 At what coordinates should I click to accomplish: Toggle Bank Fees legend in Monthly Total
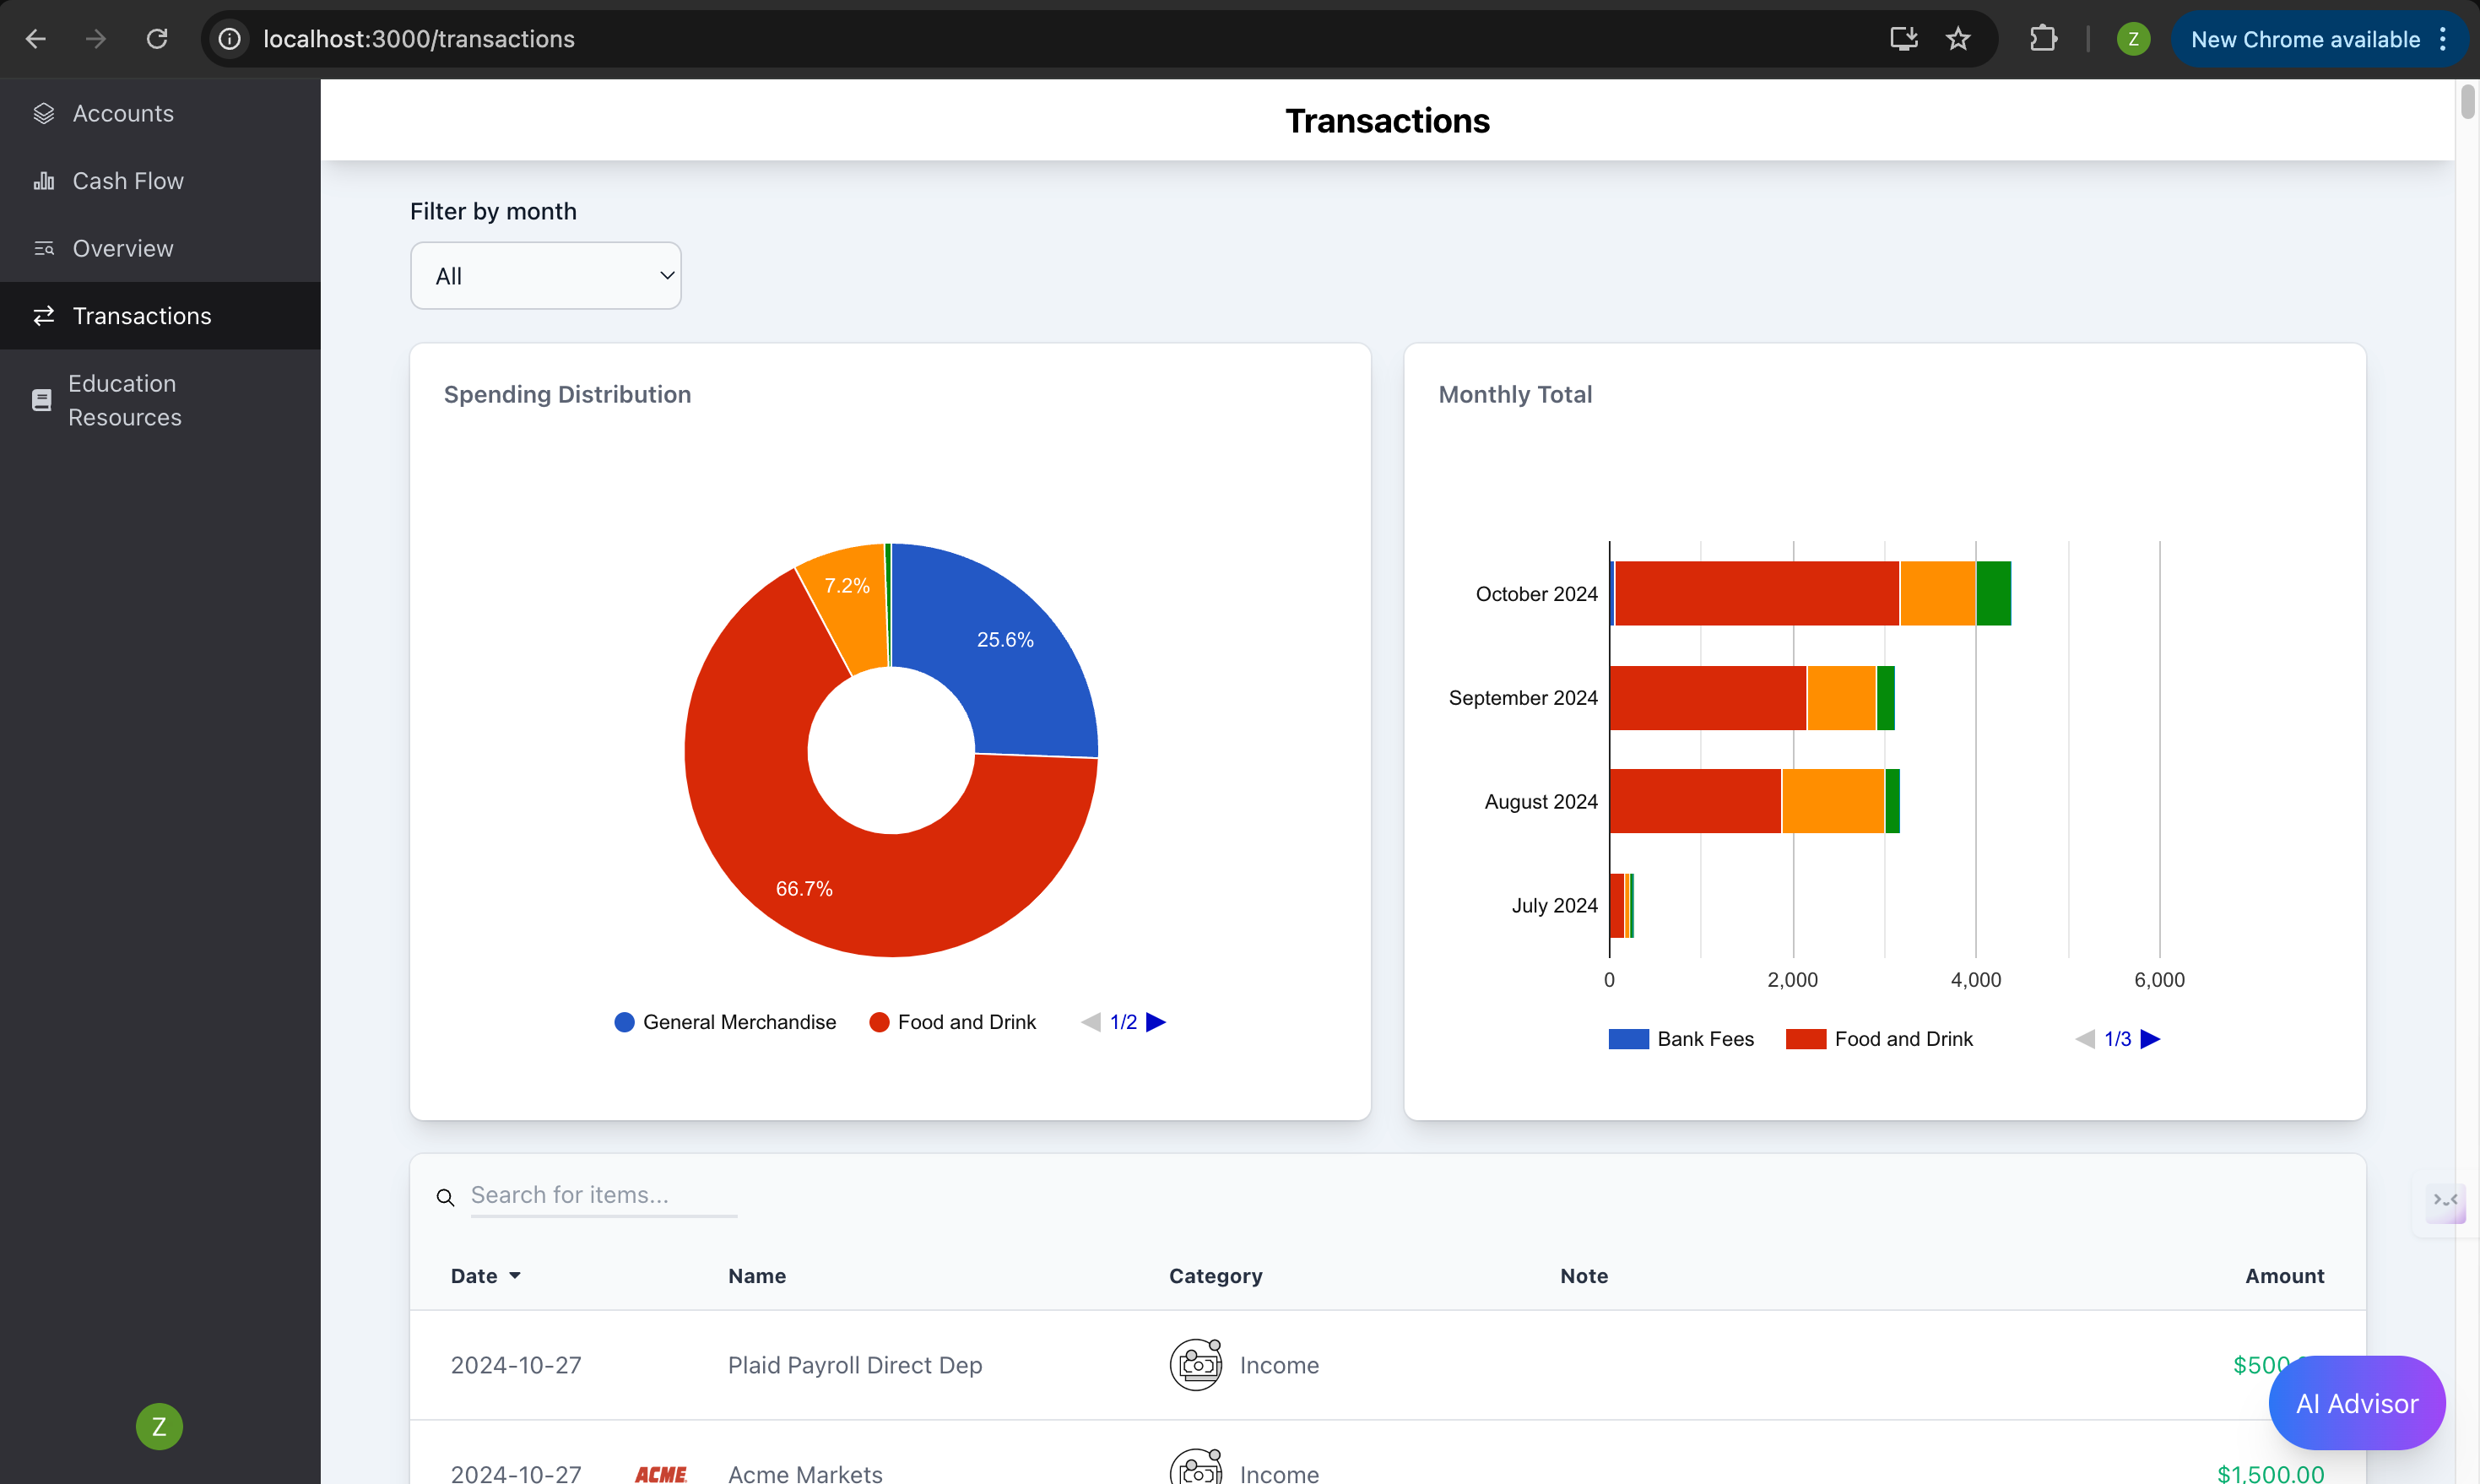[1681, 1039]
